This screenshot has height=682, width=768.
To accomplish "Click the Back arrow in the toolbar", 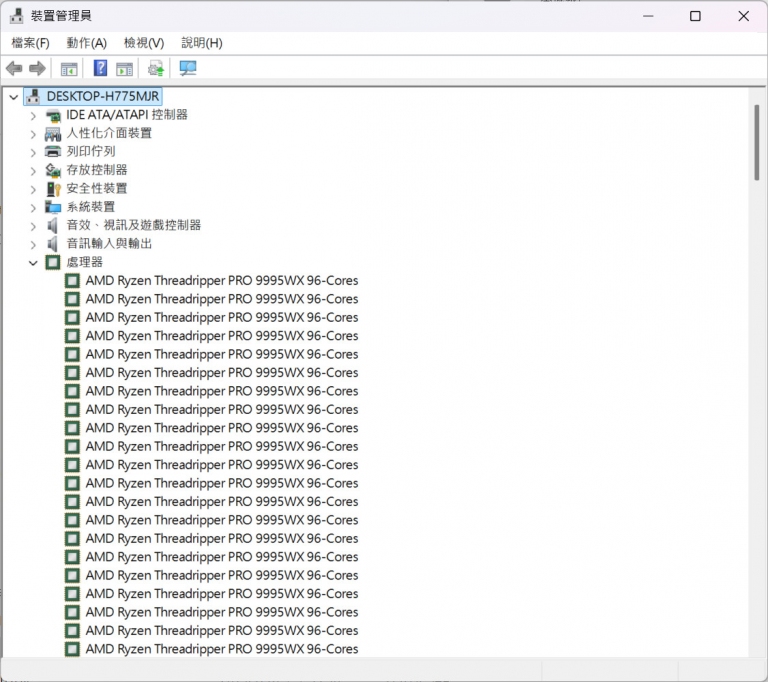I will (x=14, y=68).
